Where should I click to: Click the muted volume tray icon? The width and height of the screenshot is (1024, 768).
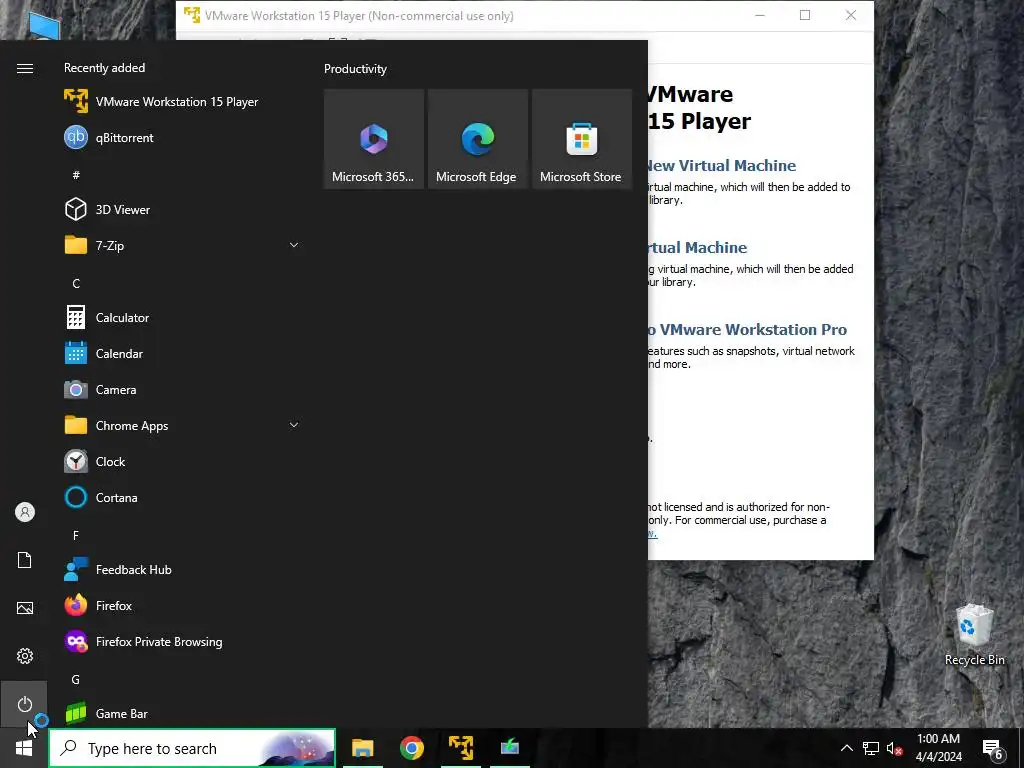(894, 748)
